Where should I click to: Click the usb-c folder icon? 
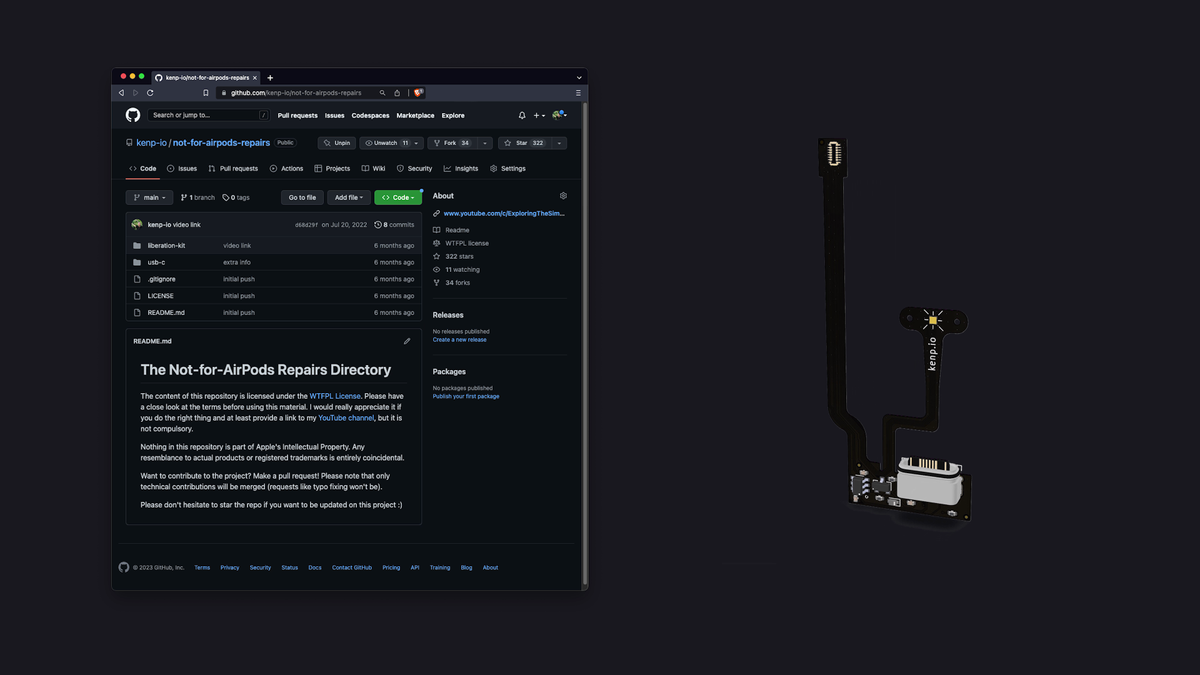(137, 262)
